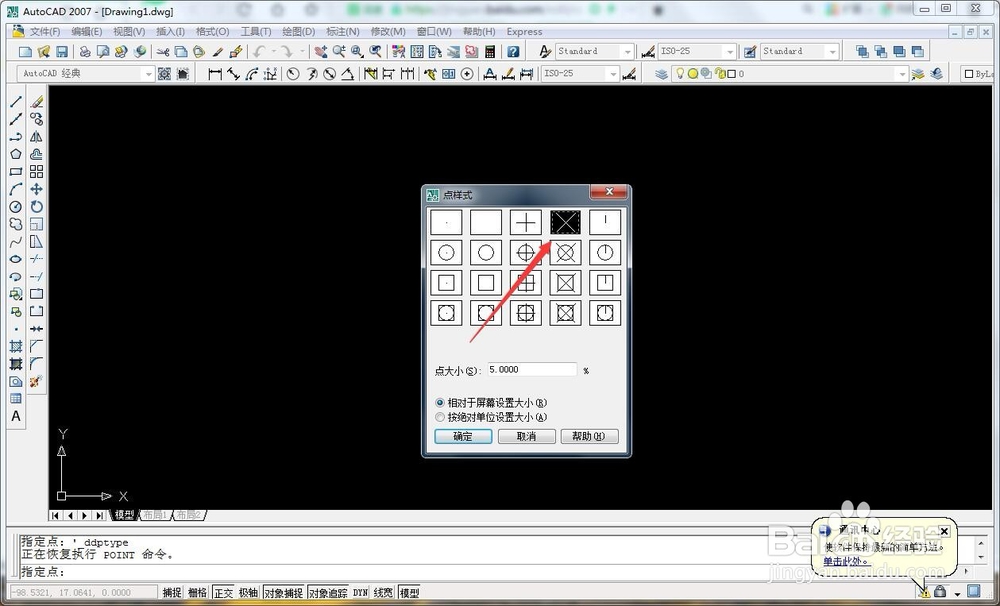This screenshot has height=606, width=1000.
Task: Select the square with X point style
Action: pyautogui.click(x=565, y=283)
